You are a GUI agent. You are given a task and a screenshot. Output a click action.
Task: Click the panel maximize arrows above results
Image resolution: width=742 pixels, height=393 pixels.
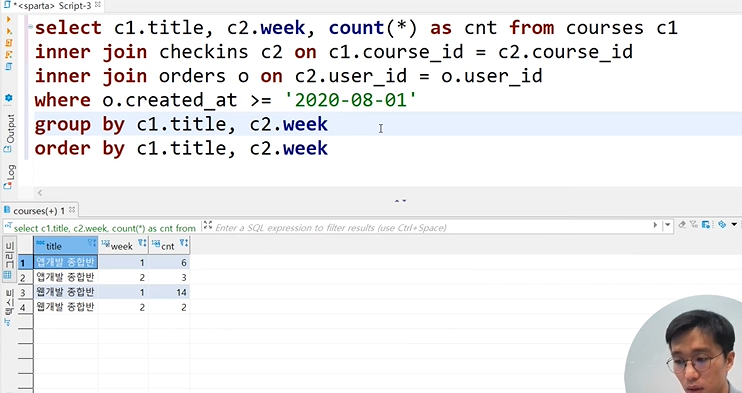point(400,201)
